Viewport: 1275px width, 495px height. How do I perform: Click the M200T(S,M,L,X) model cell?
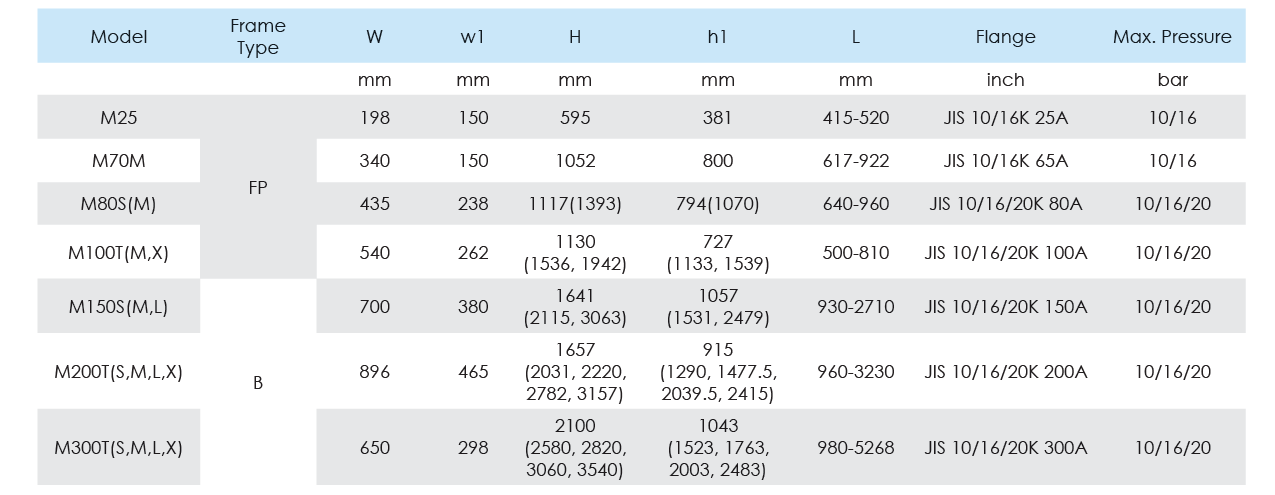pos(118,372)
